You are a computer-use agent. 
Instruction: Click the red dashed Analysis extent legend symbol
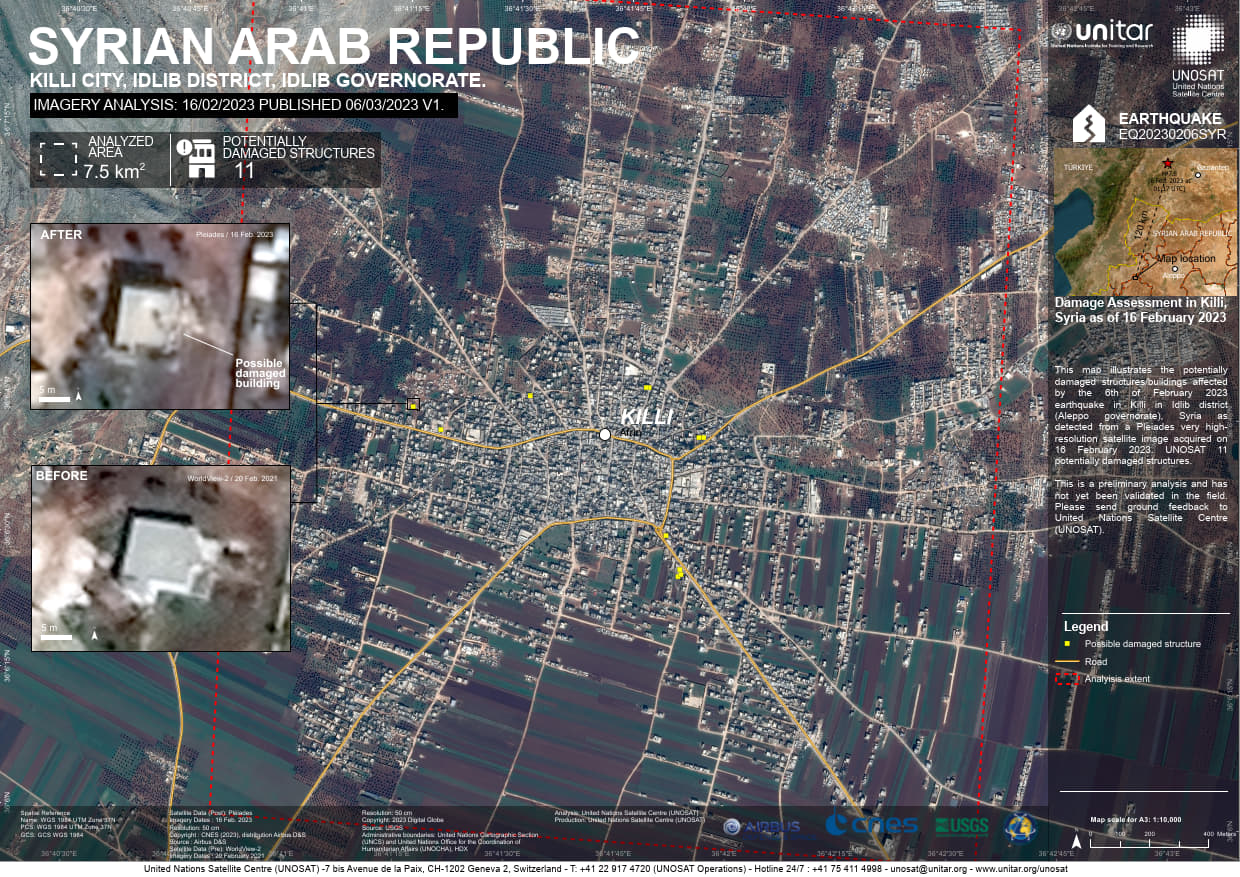coord(1068,679)
